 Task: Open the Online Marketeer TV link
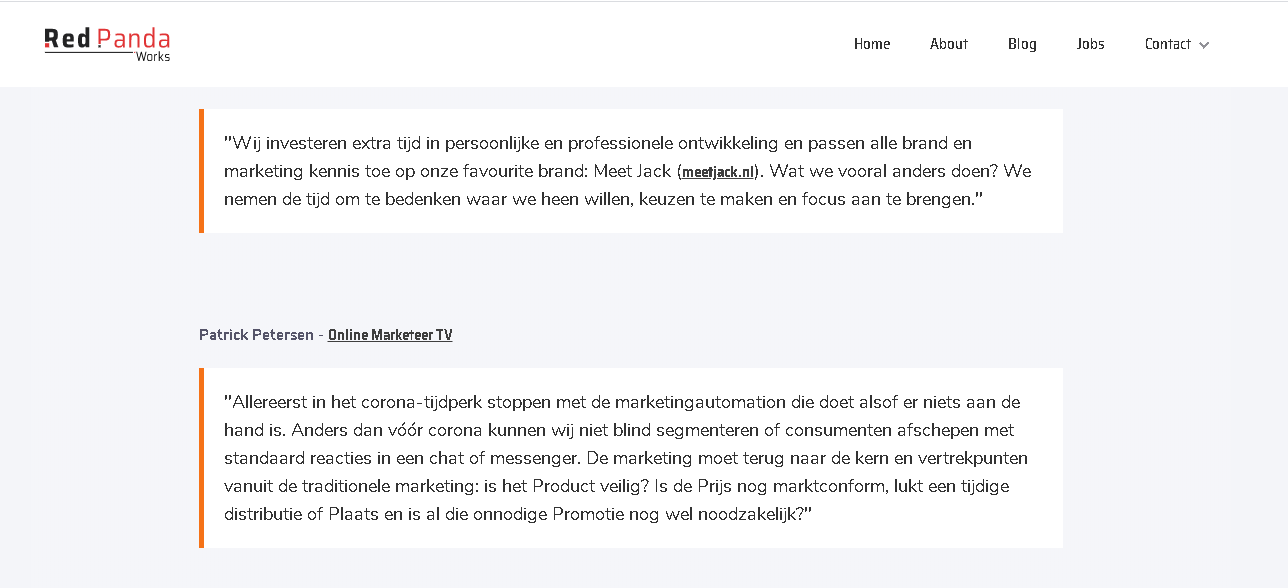[390, 335]
